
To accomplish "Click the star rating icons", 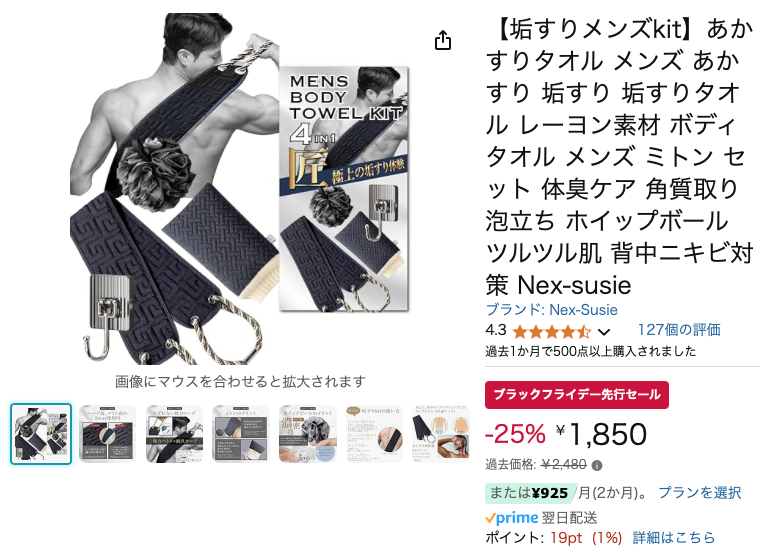I will point(552,331).
